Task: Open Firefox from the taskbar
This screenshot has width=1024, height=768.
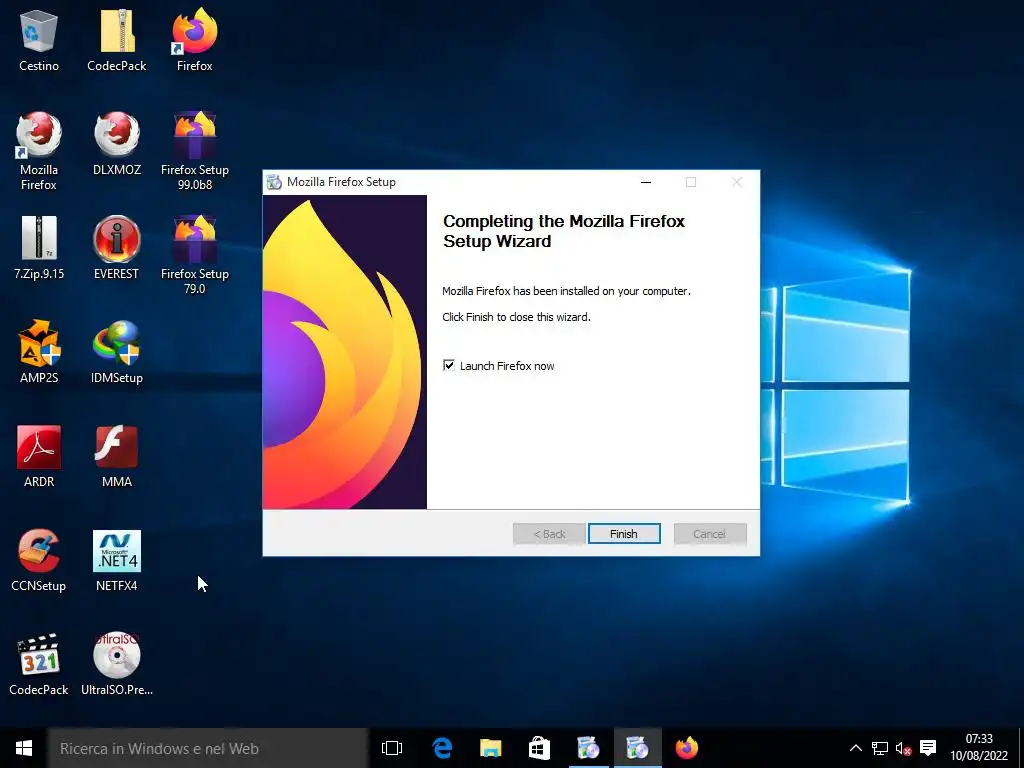Action: click(x=686, y=748)
